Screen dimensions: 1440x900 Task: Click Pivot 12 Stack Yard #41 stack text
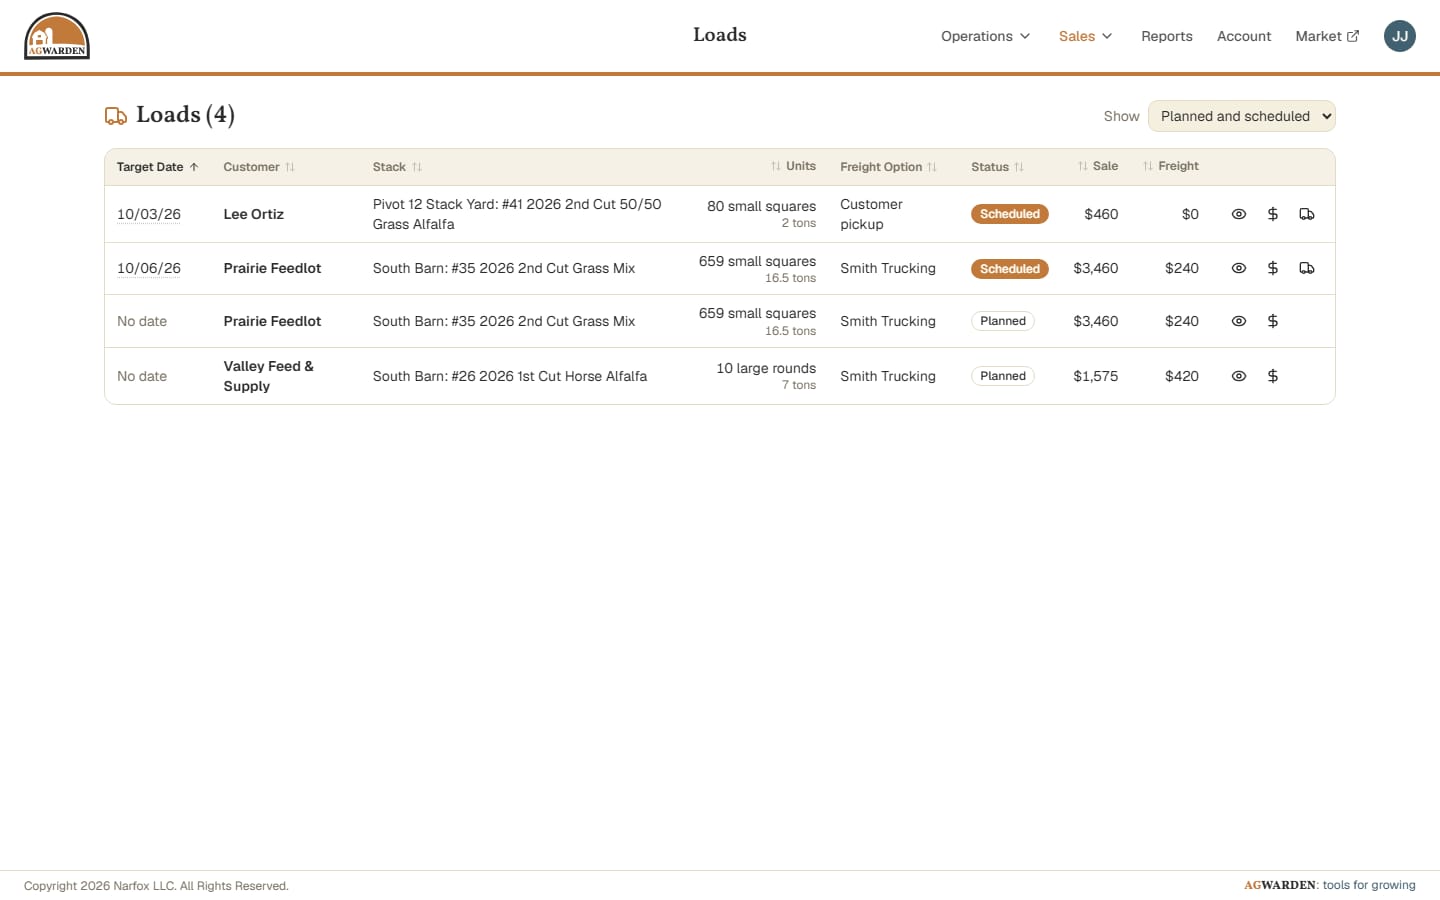pos(517,214)
